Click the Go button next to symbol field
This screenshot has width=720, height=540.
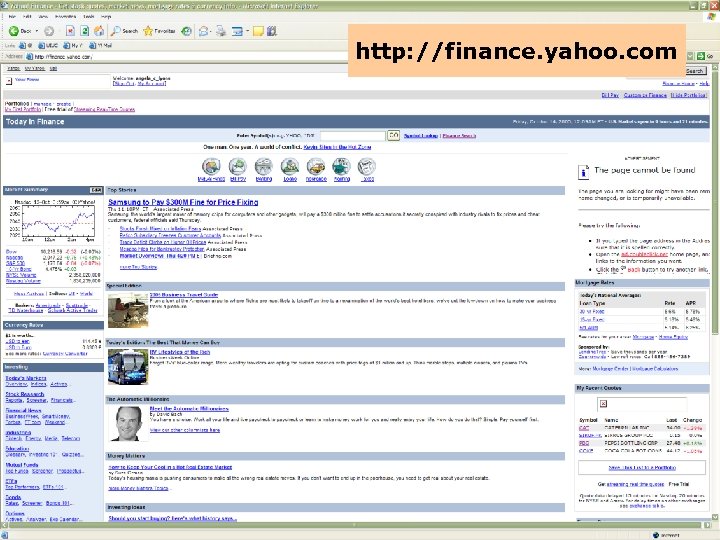394,135
